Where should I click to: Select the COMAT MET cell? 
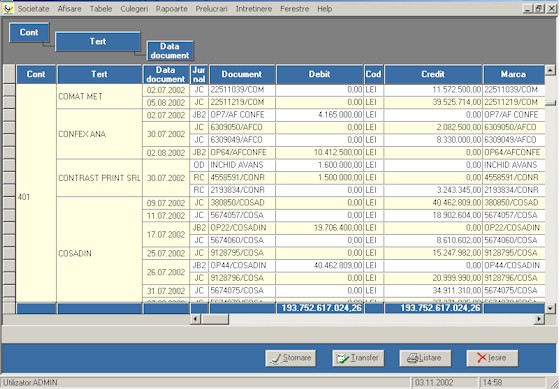tap(99, 96)
